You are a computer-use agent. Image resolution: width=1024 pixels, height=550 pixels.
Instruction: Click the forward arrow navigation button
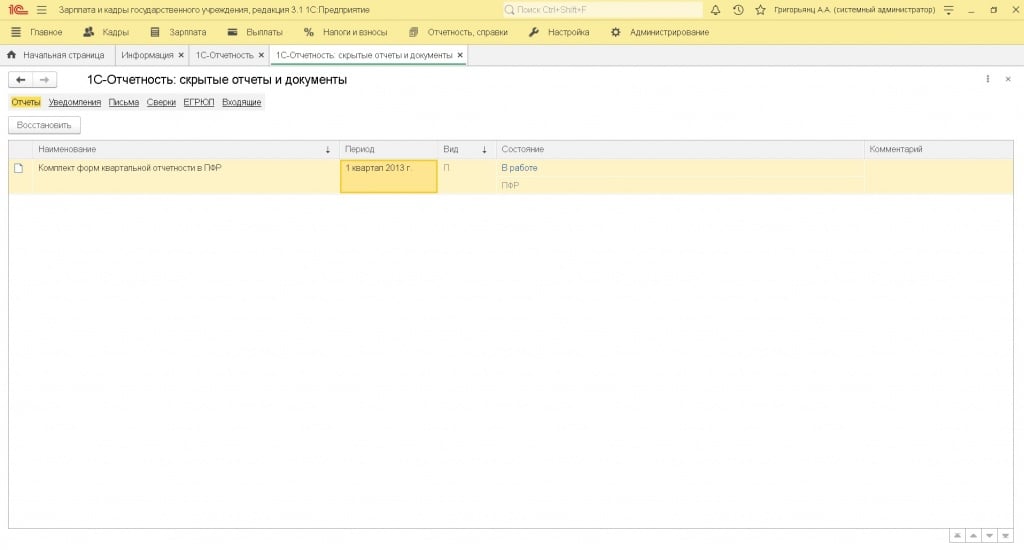pos(44,80)
